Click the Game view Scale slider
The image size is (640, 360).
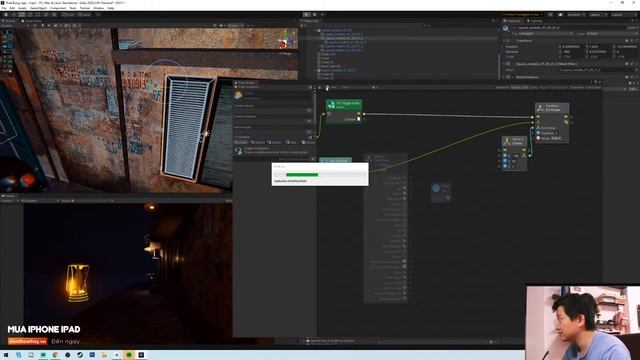(92, 201)
